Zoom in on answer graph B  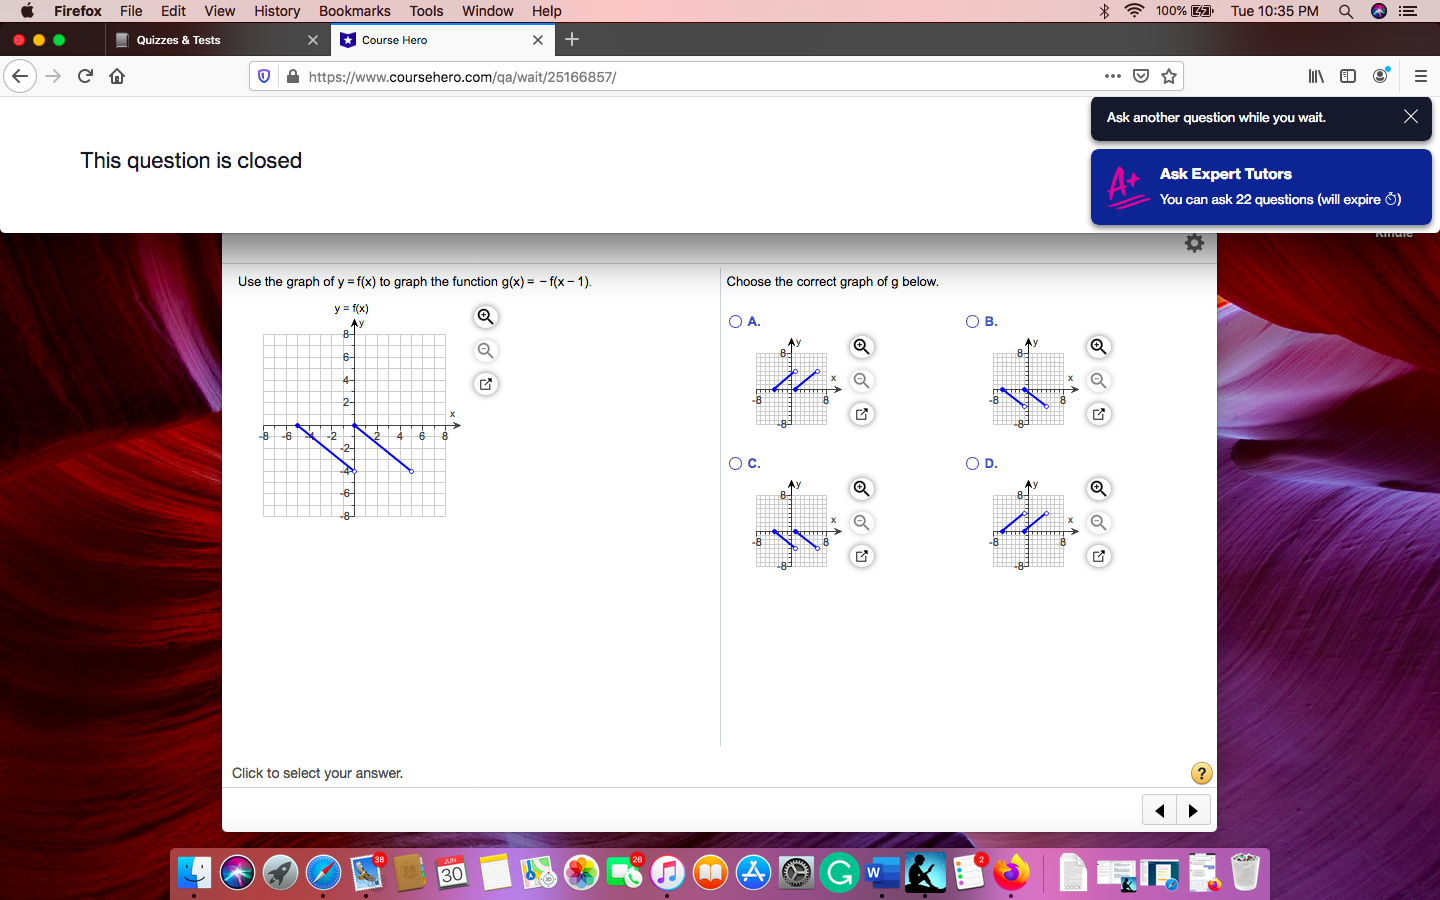(x=1098, y=347)
